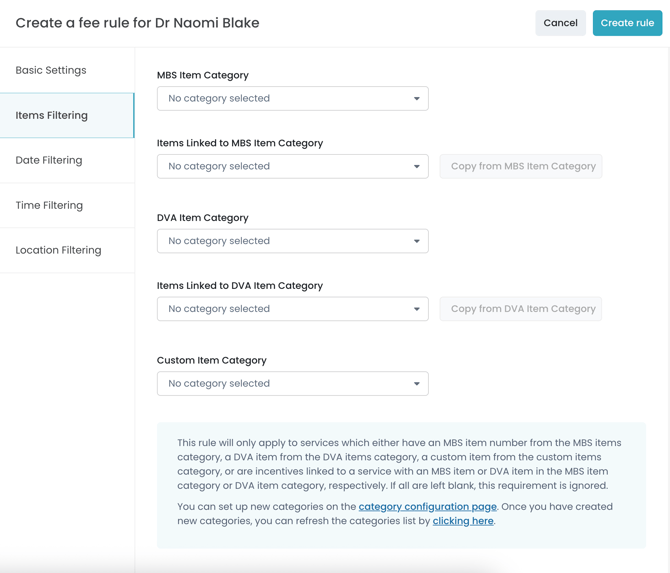Go to the Time Filtering tab

(x=49, y=205)
